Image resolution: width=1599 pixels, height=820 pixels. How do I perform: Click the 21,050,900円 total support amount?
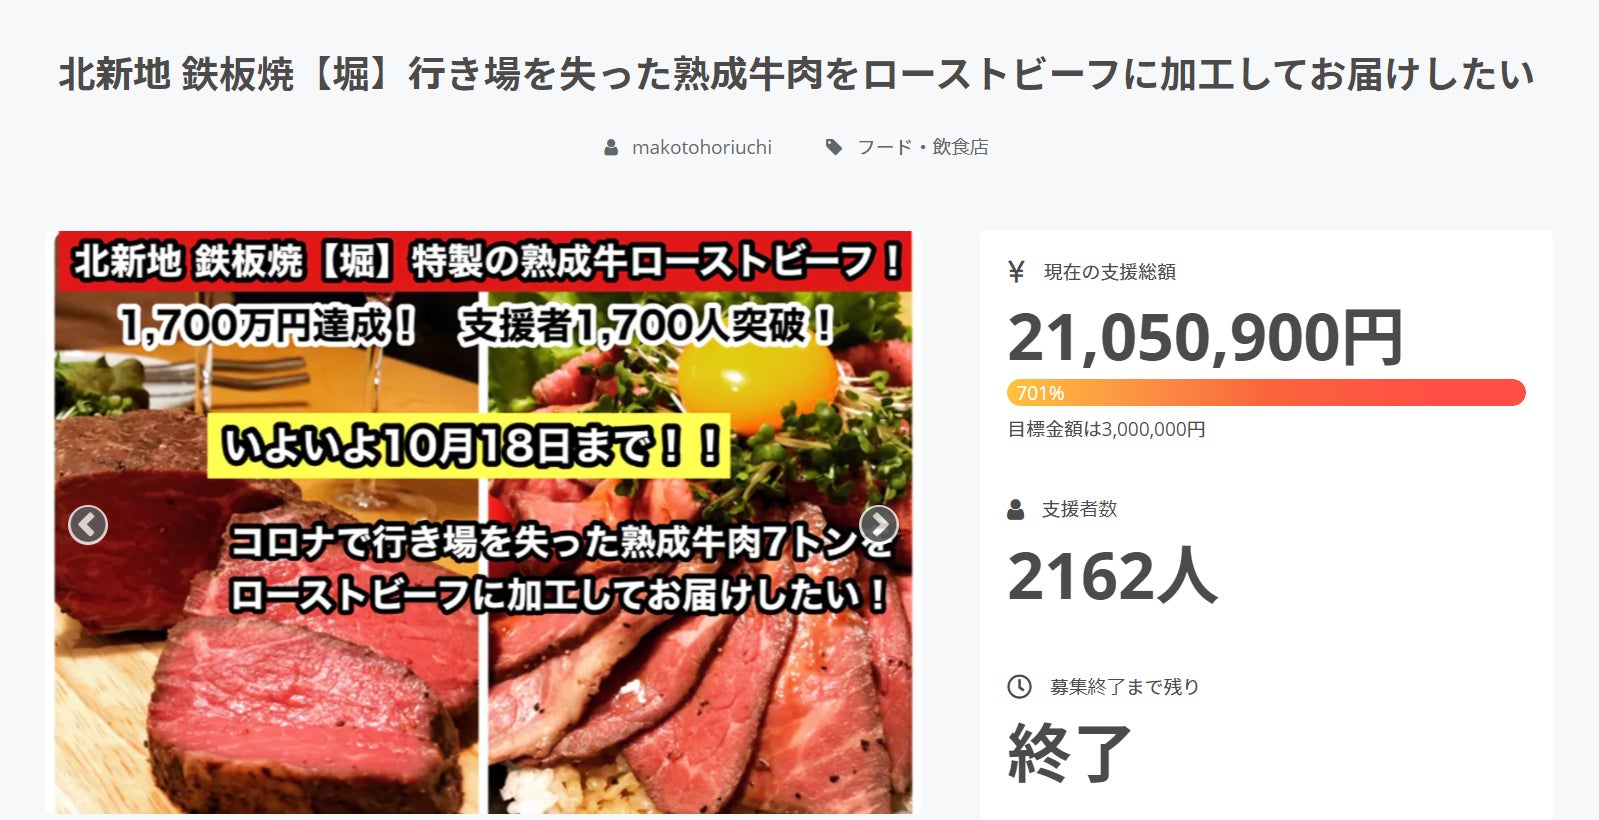coord(1205,337)
